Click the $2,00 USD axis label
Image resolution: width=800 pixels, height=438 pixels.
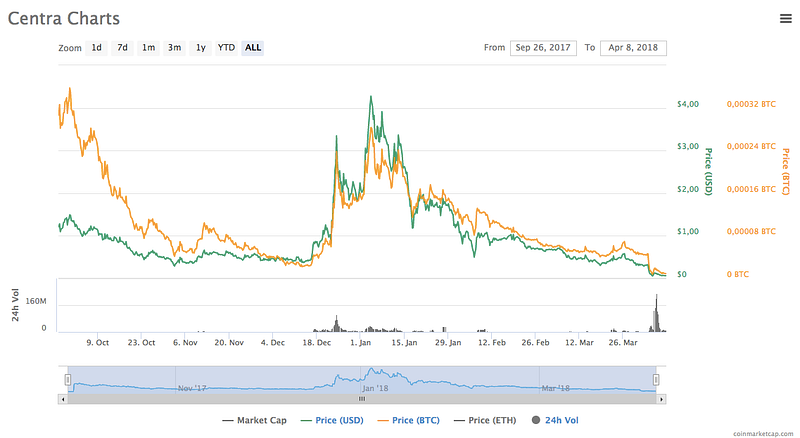[x=688, y=189]
